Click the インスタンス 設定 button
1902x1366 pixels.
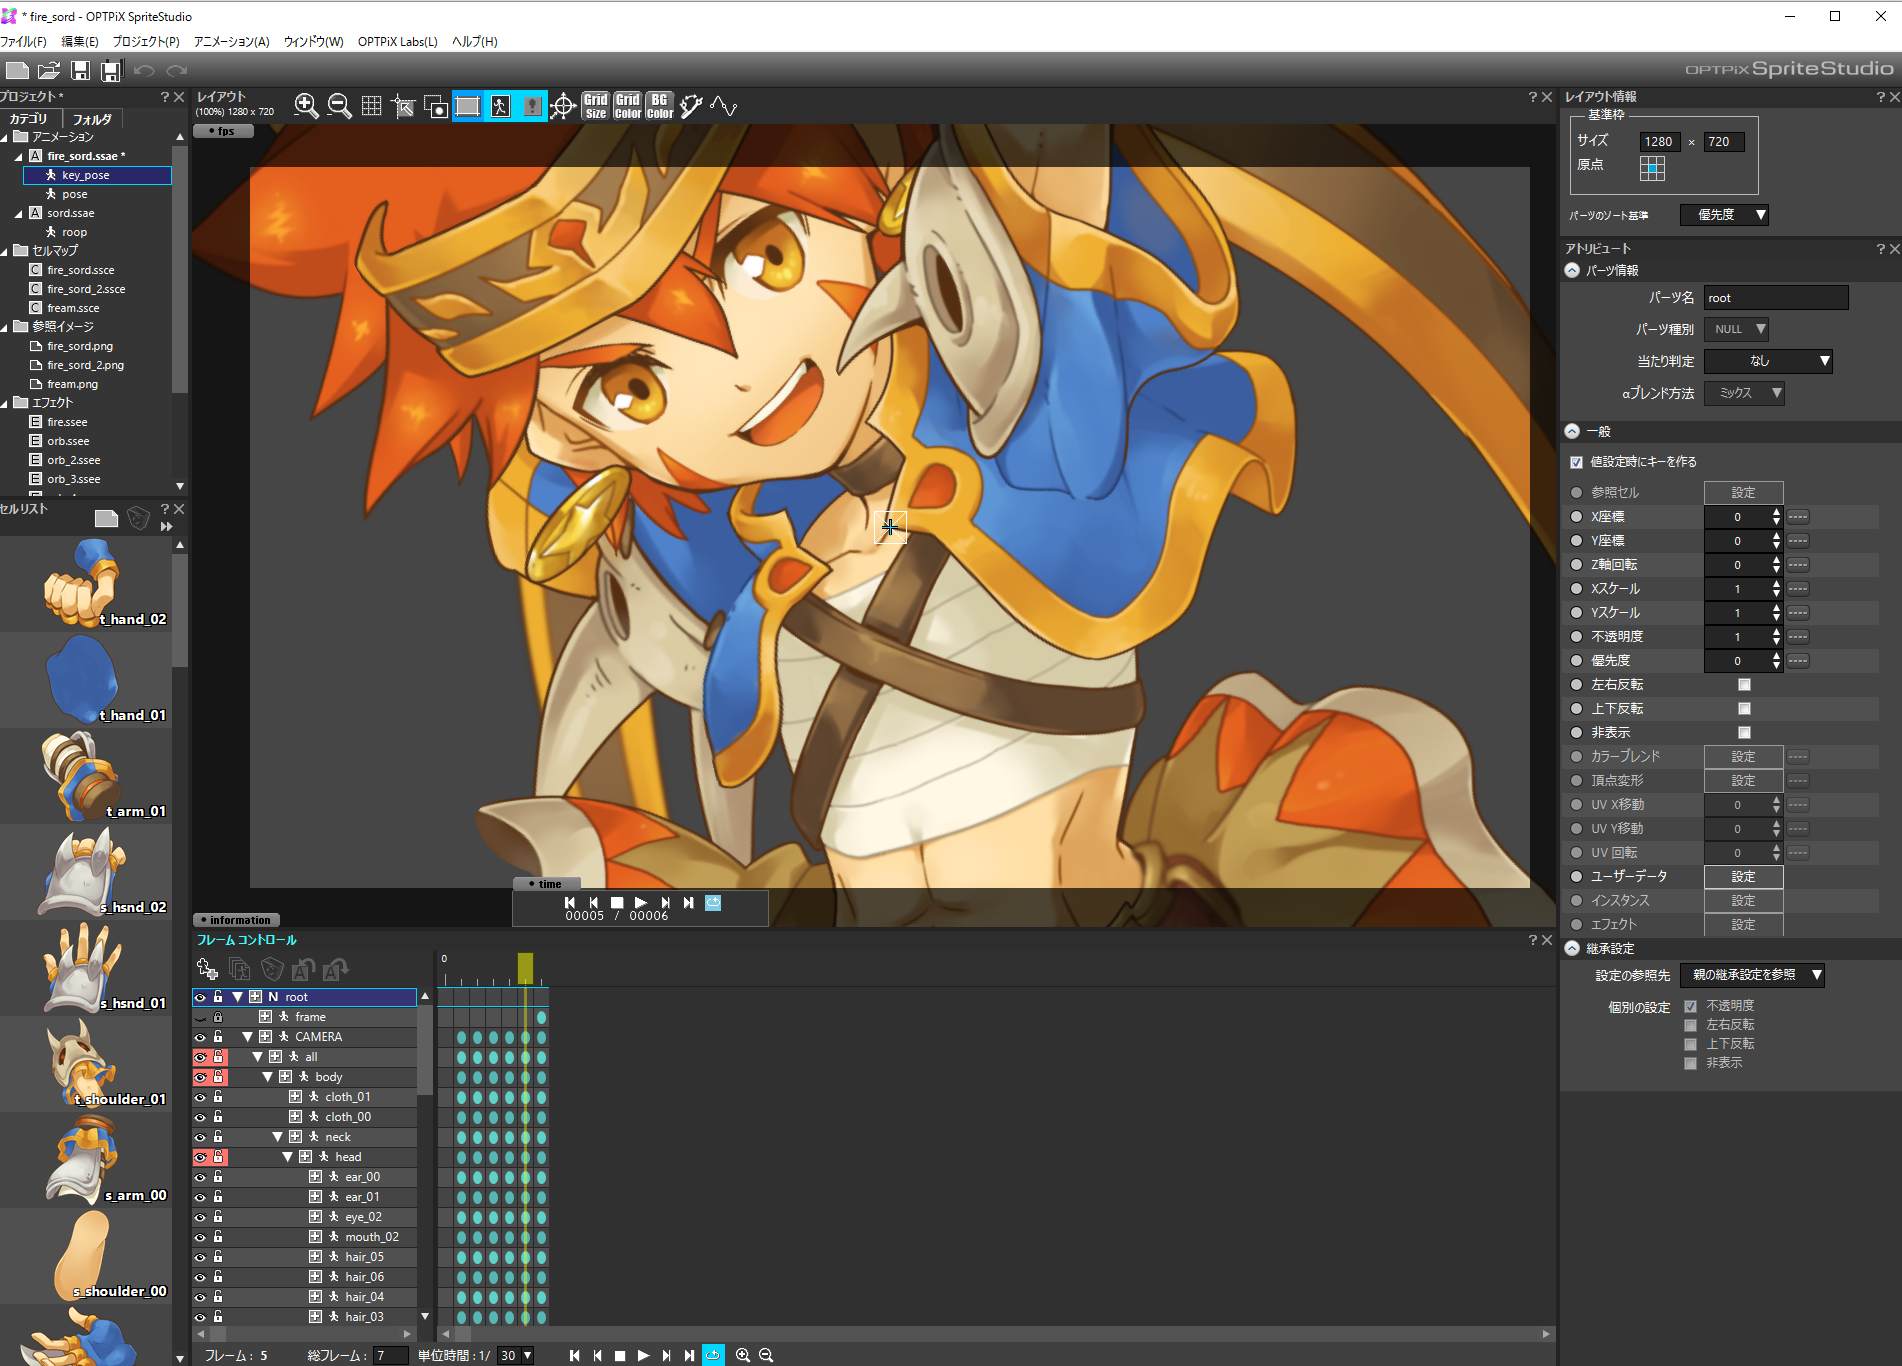tap(1743, 901)
